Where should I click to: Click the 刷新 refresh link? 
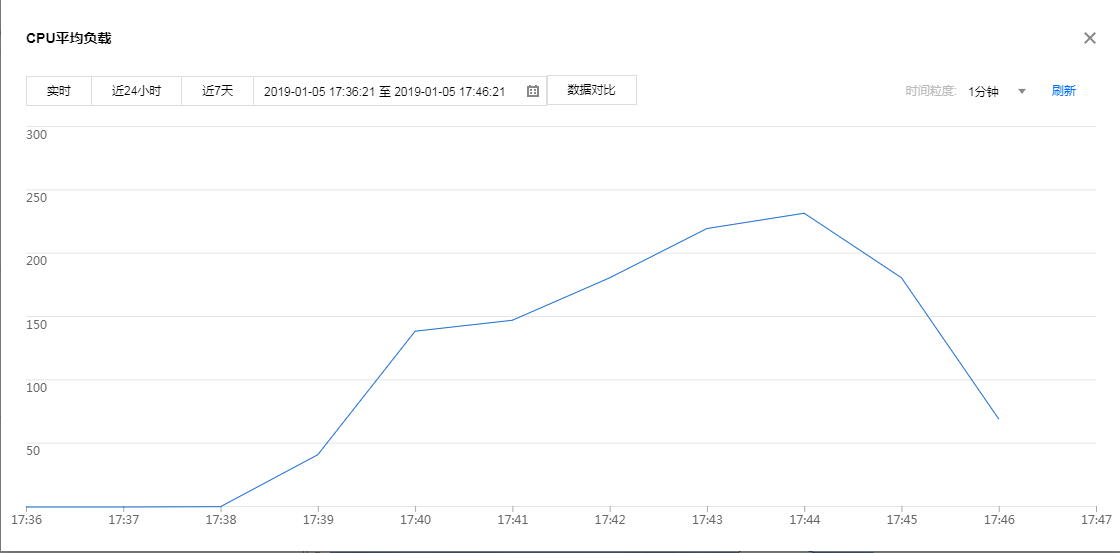(1063, 91)
